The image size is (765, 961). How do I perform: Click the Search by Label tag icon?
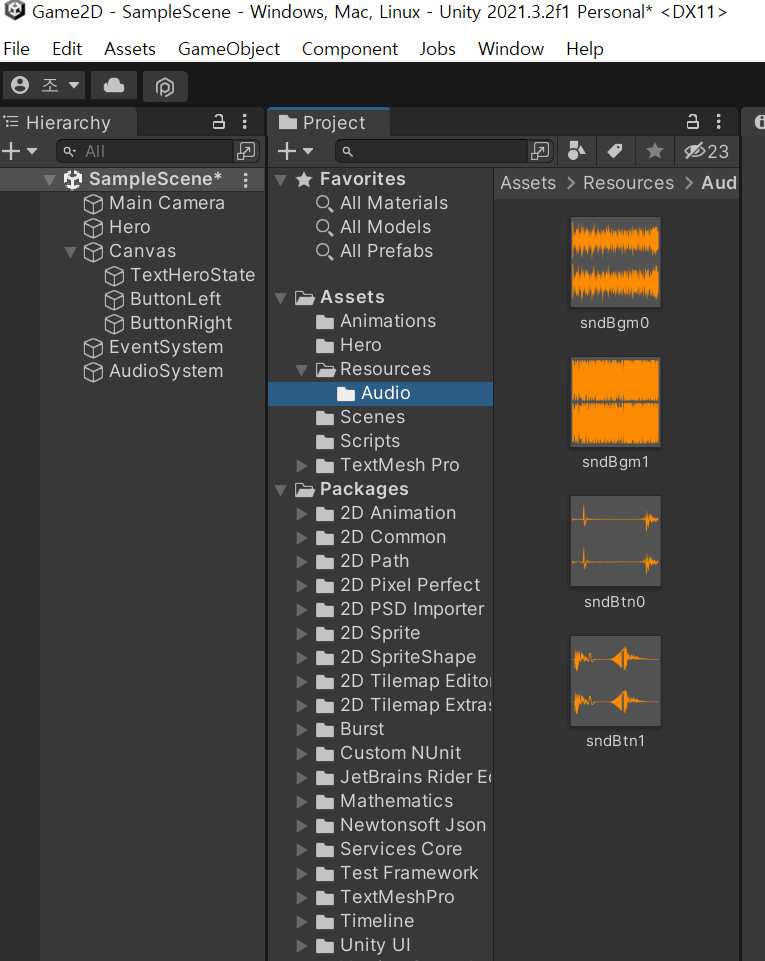(615, 151)
